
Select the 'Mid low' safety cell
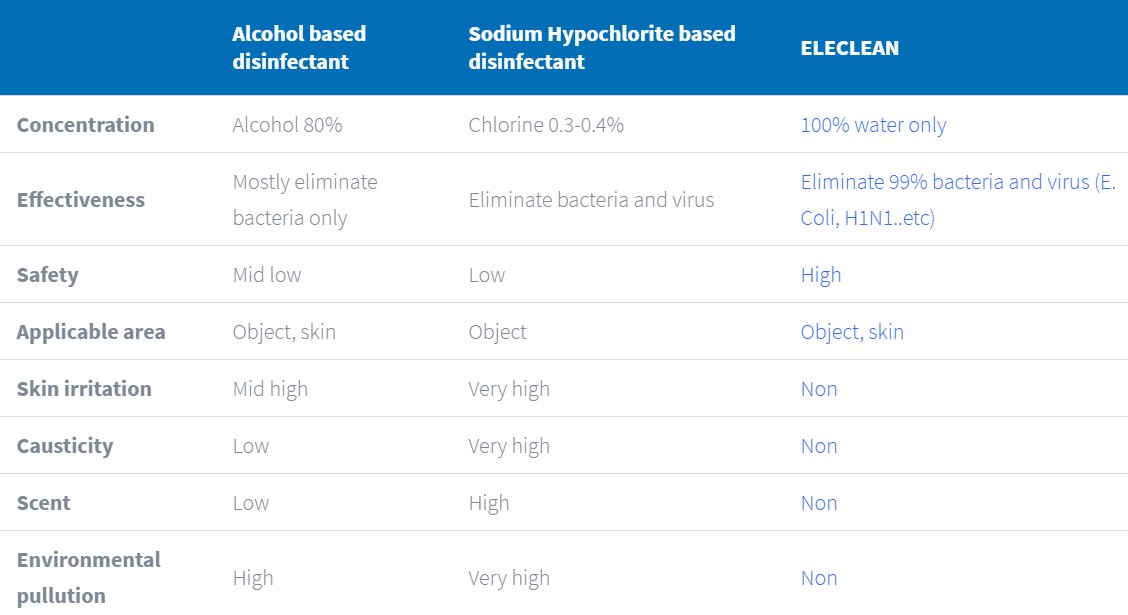click(267, 275)
